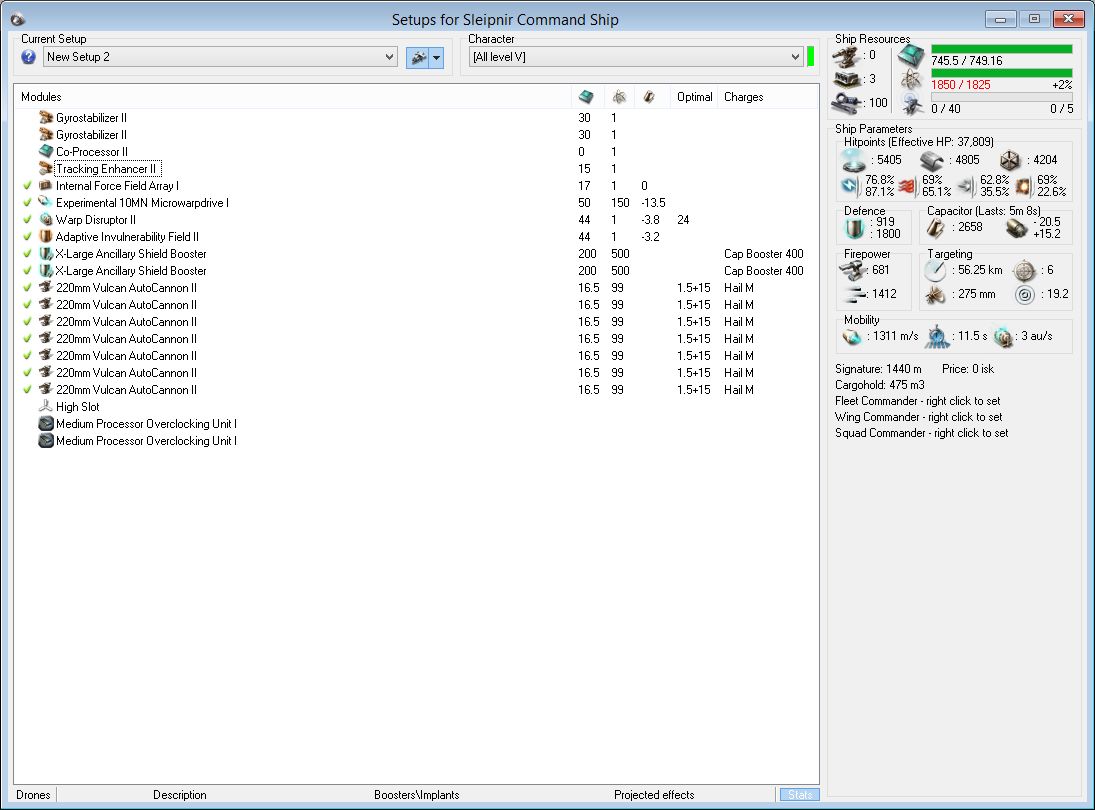The width and height of the screenshot is (1095, 810).
Task: Click the warp speed icon 3 au/s
Action: tap(1004, 337)
